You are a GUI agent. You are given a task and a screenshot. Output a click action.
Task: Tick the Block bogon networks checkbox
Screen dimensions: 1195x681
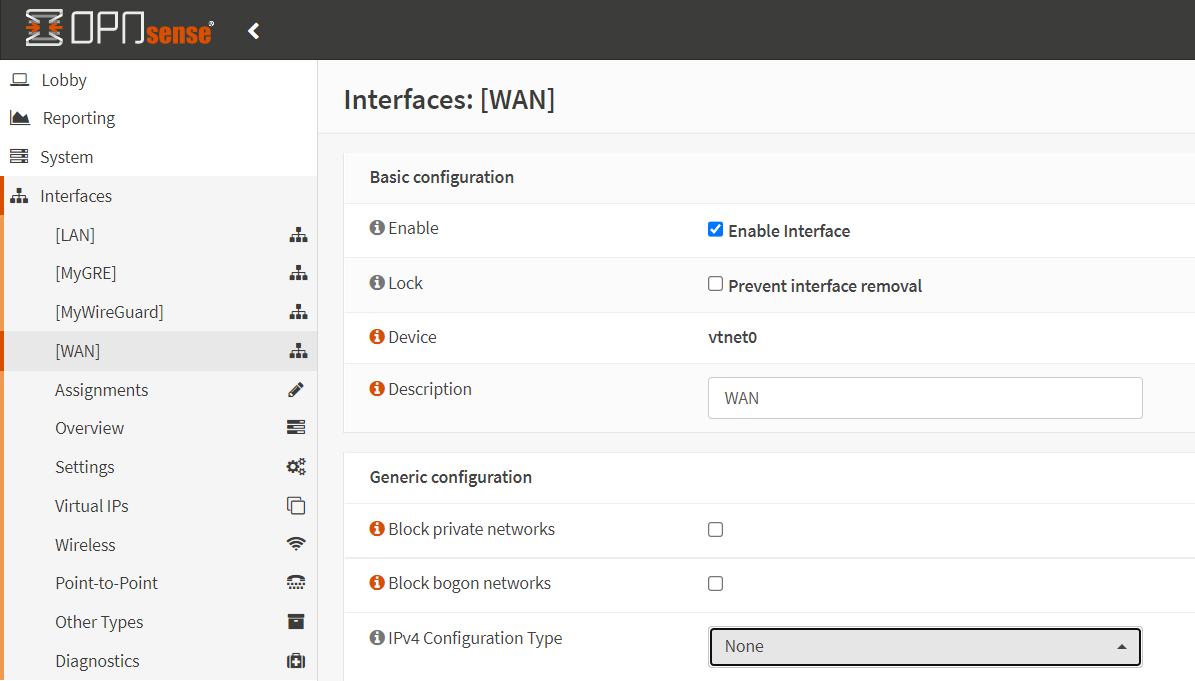coord(715,583)
